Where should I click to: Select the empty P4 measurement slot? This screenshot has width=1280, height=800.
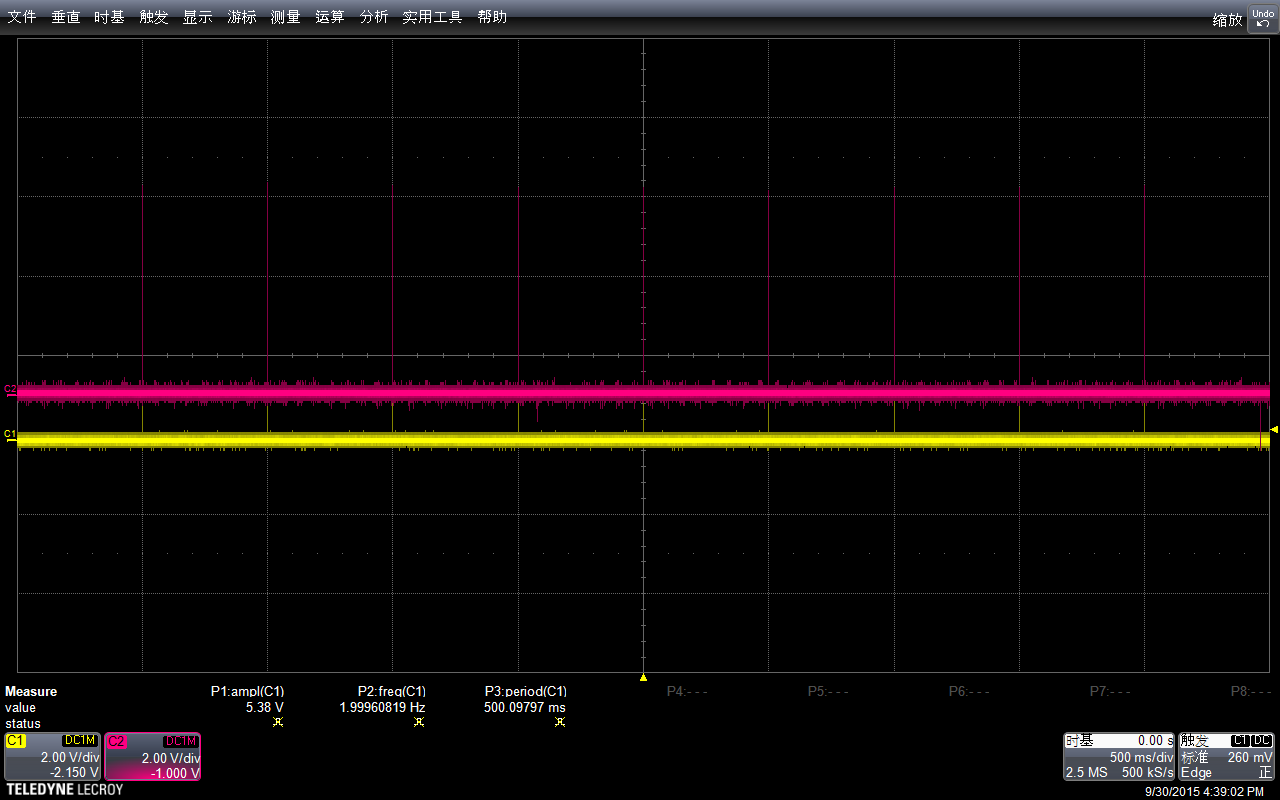(687, 691)
